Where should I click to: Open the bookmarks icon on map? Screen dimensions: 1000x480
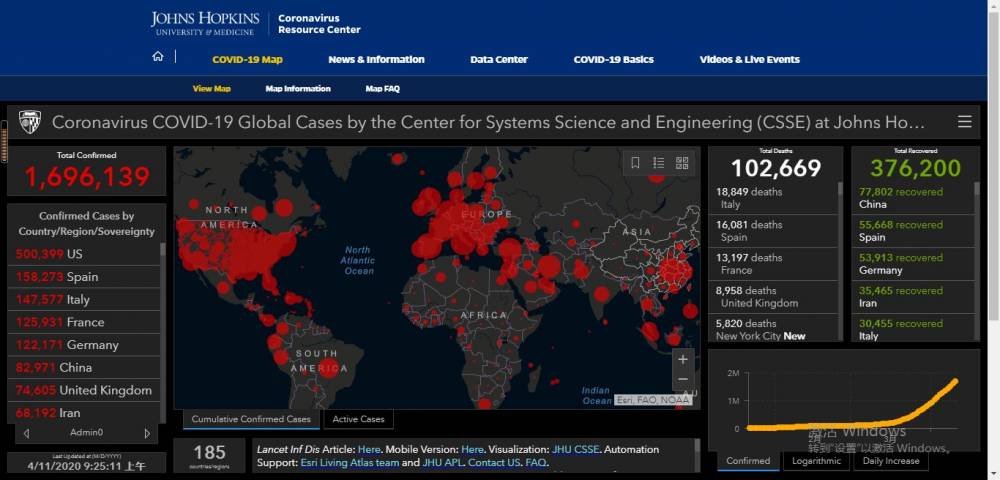pyautogui.click(x=635, y=163)
